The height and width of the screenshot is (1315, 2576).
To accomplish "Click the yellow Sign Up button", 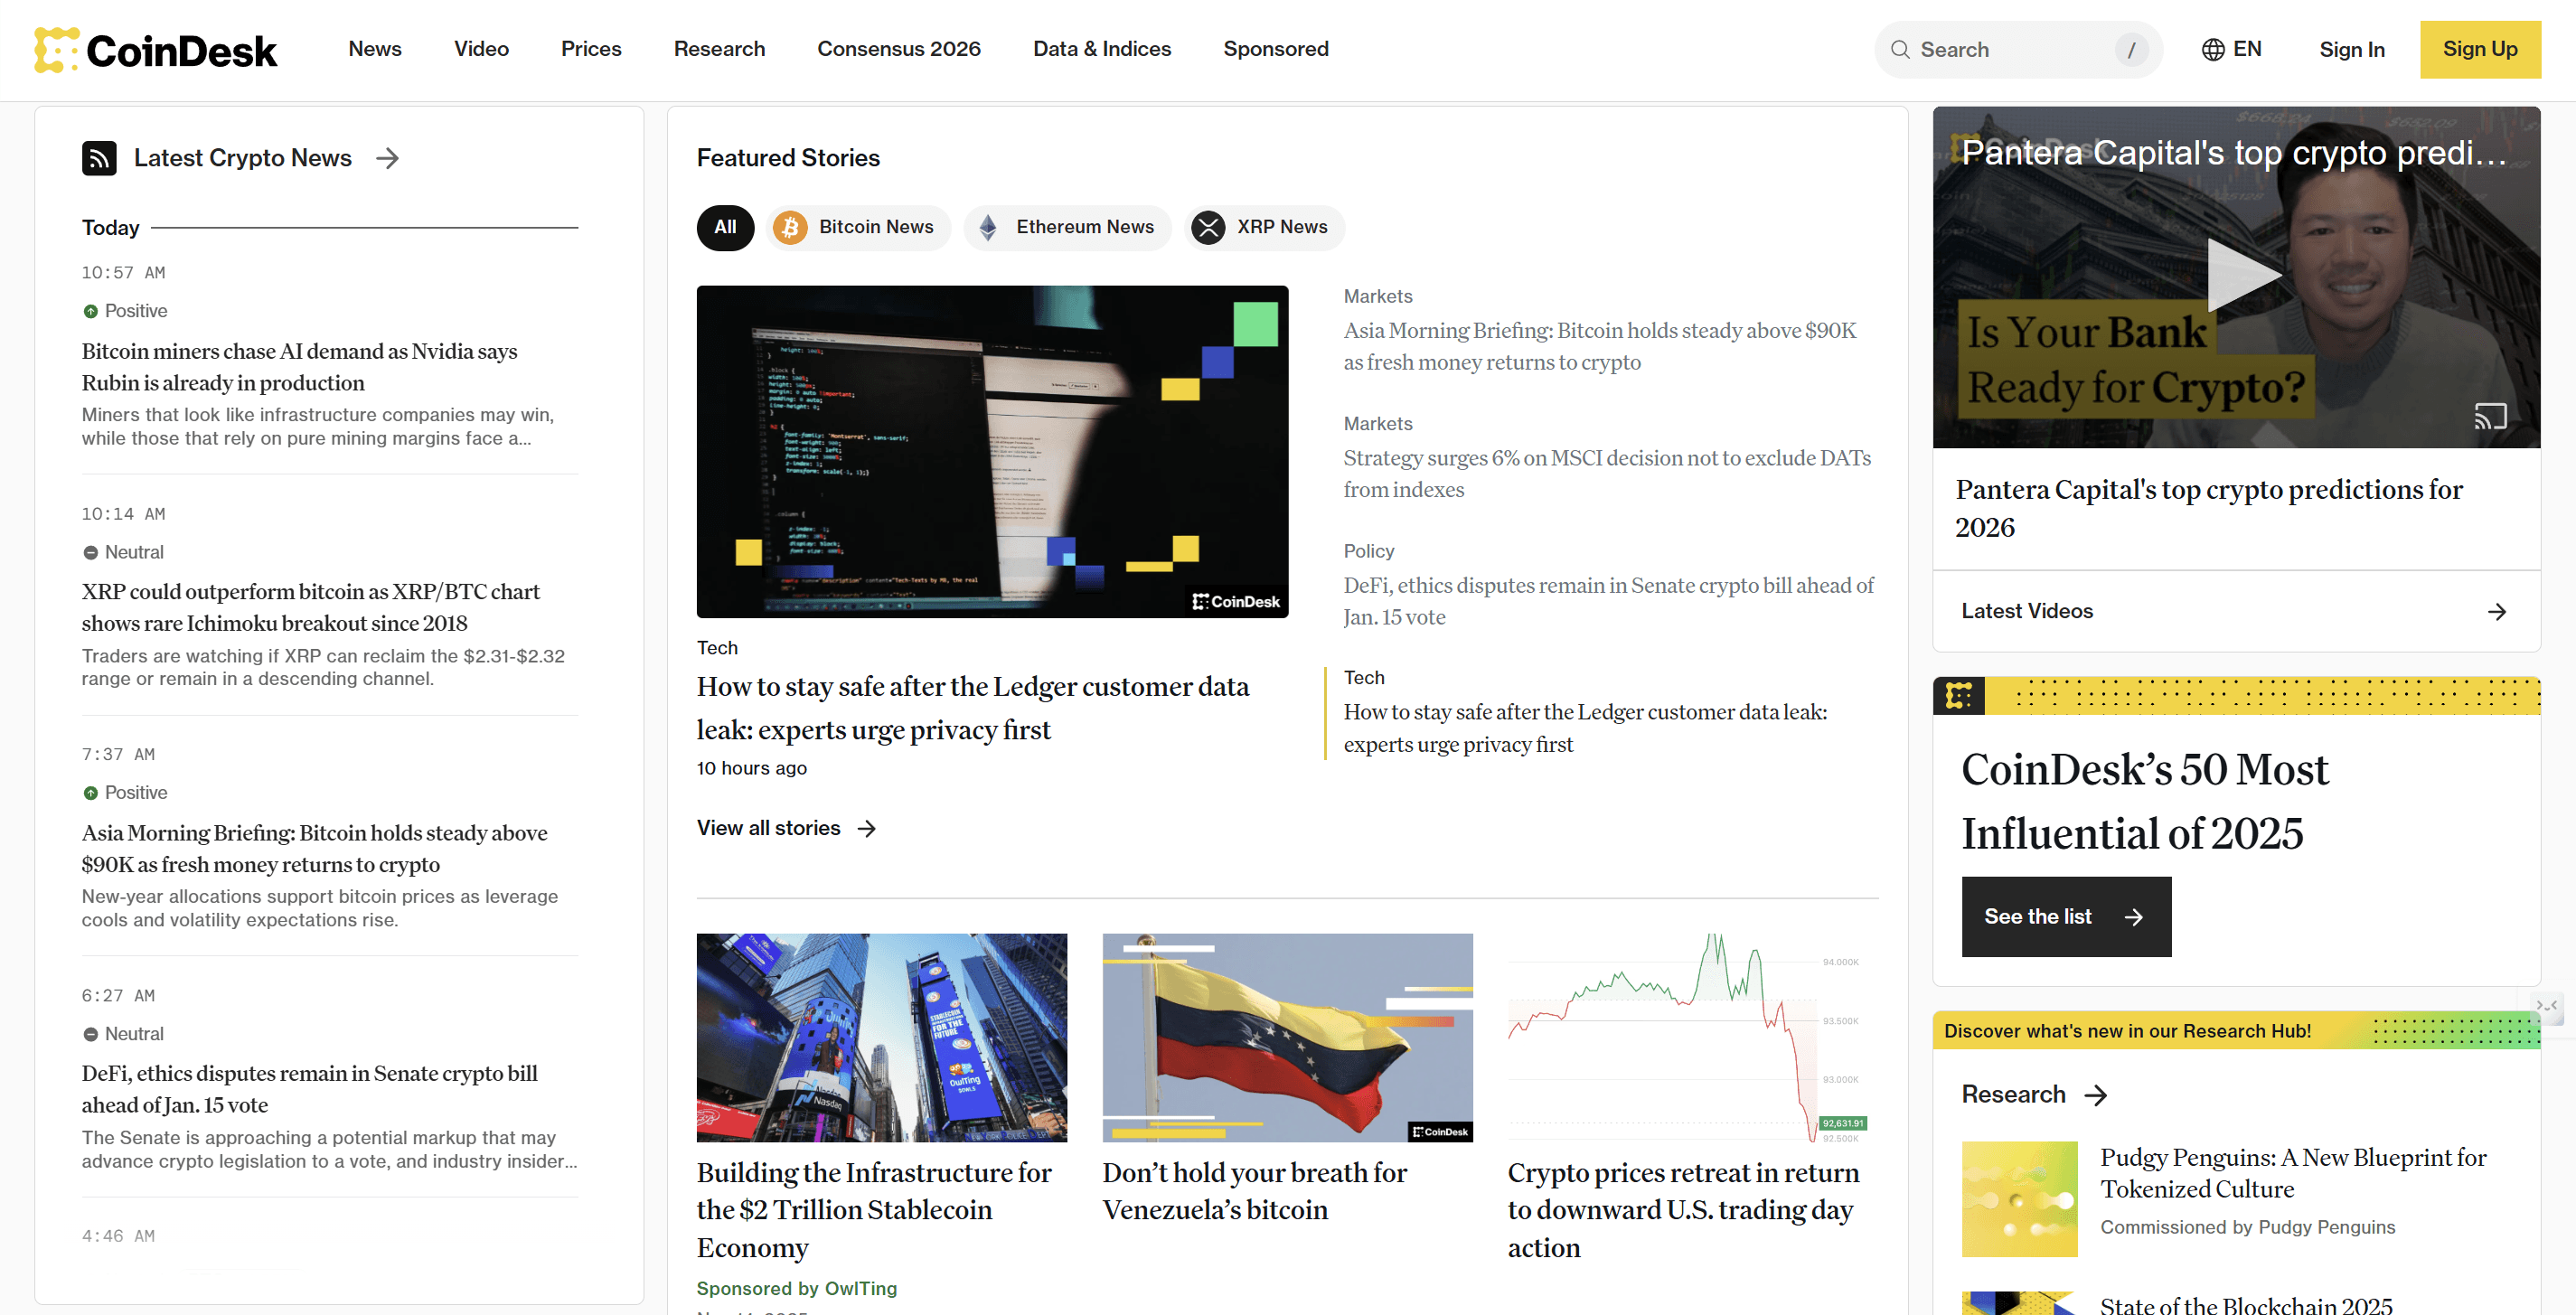I will coord(2479,49).
